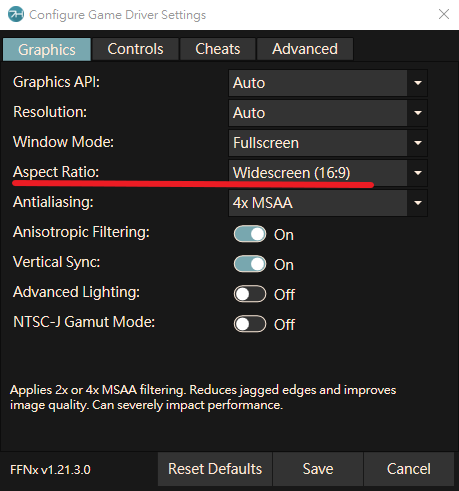Click the 7th Heaven app icon in title bar

pyautogui.click(x=16, y=14)
